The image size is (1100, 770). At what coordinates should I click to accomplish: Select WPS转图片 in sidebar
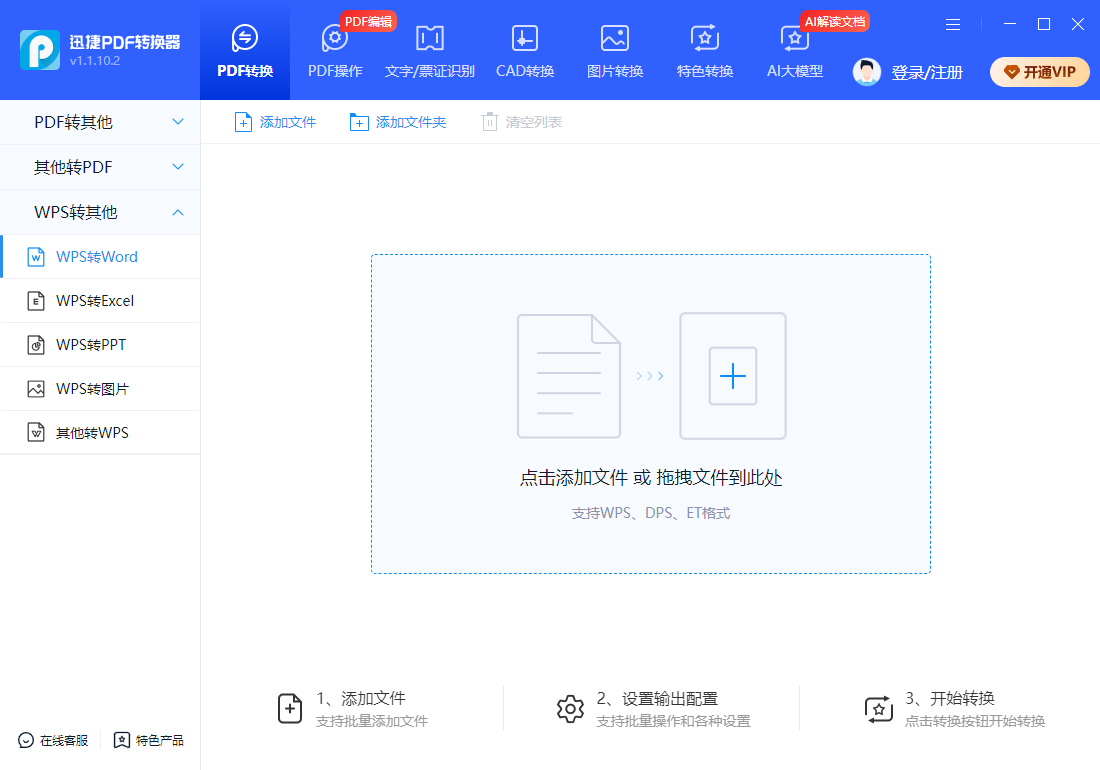(x=100, y=389)
